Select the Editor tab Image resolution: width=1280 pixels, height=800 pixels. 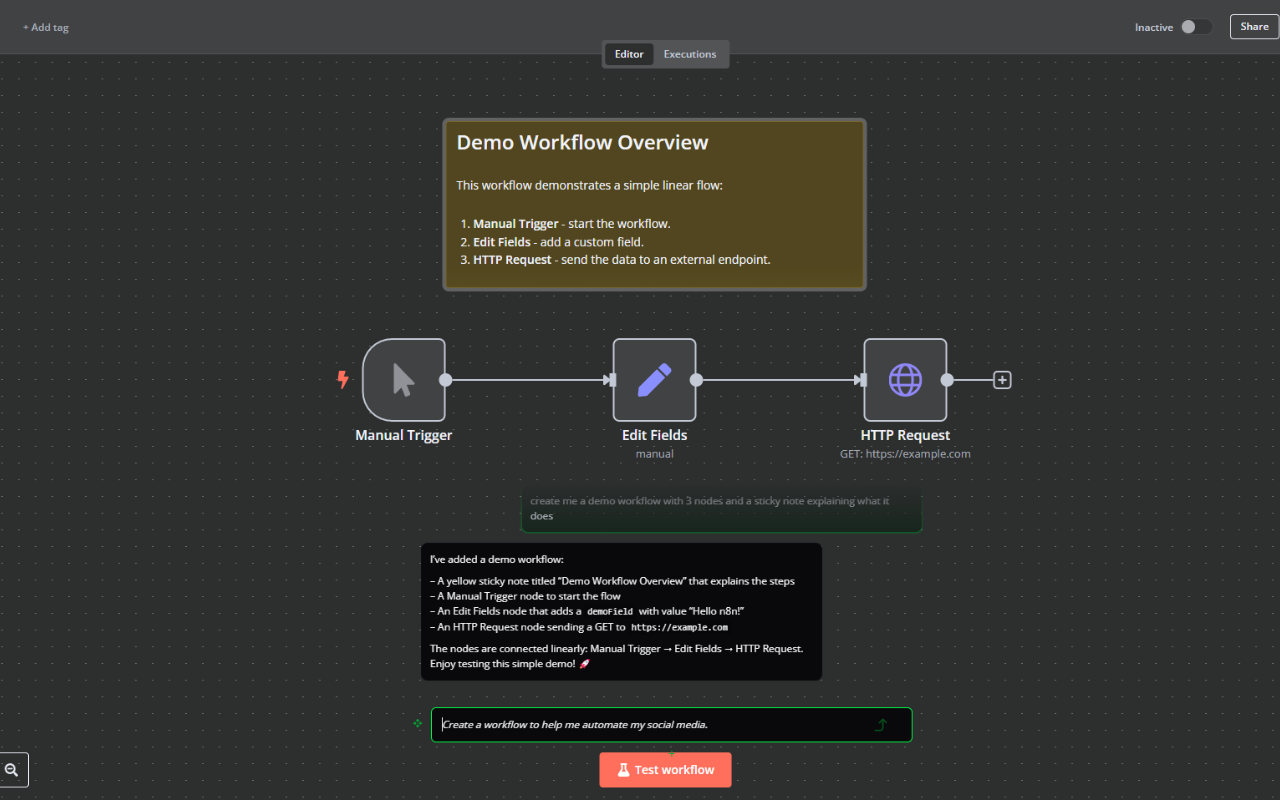click(x=629, y=54)
